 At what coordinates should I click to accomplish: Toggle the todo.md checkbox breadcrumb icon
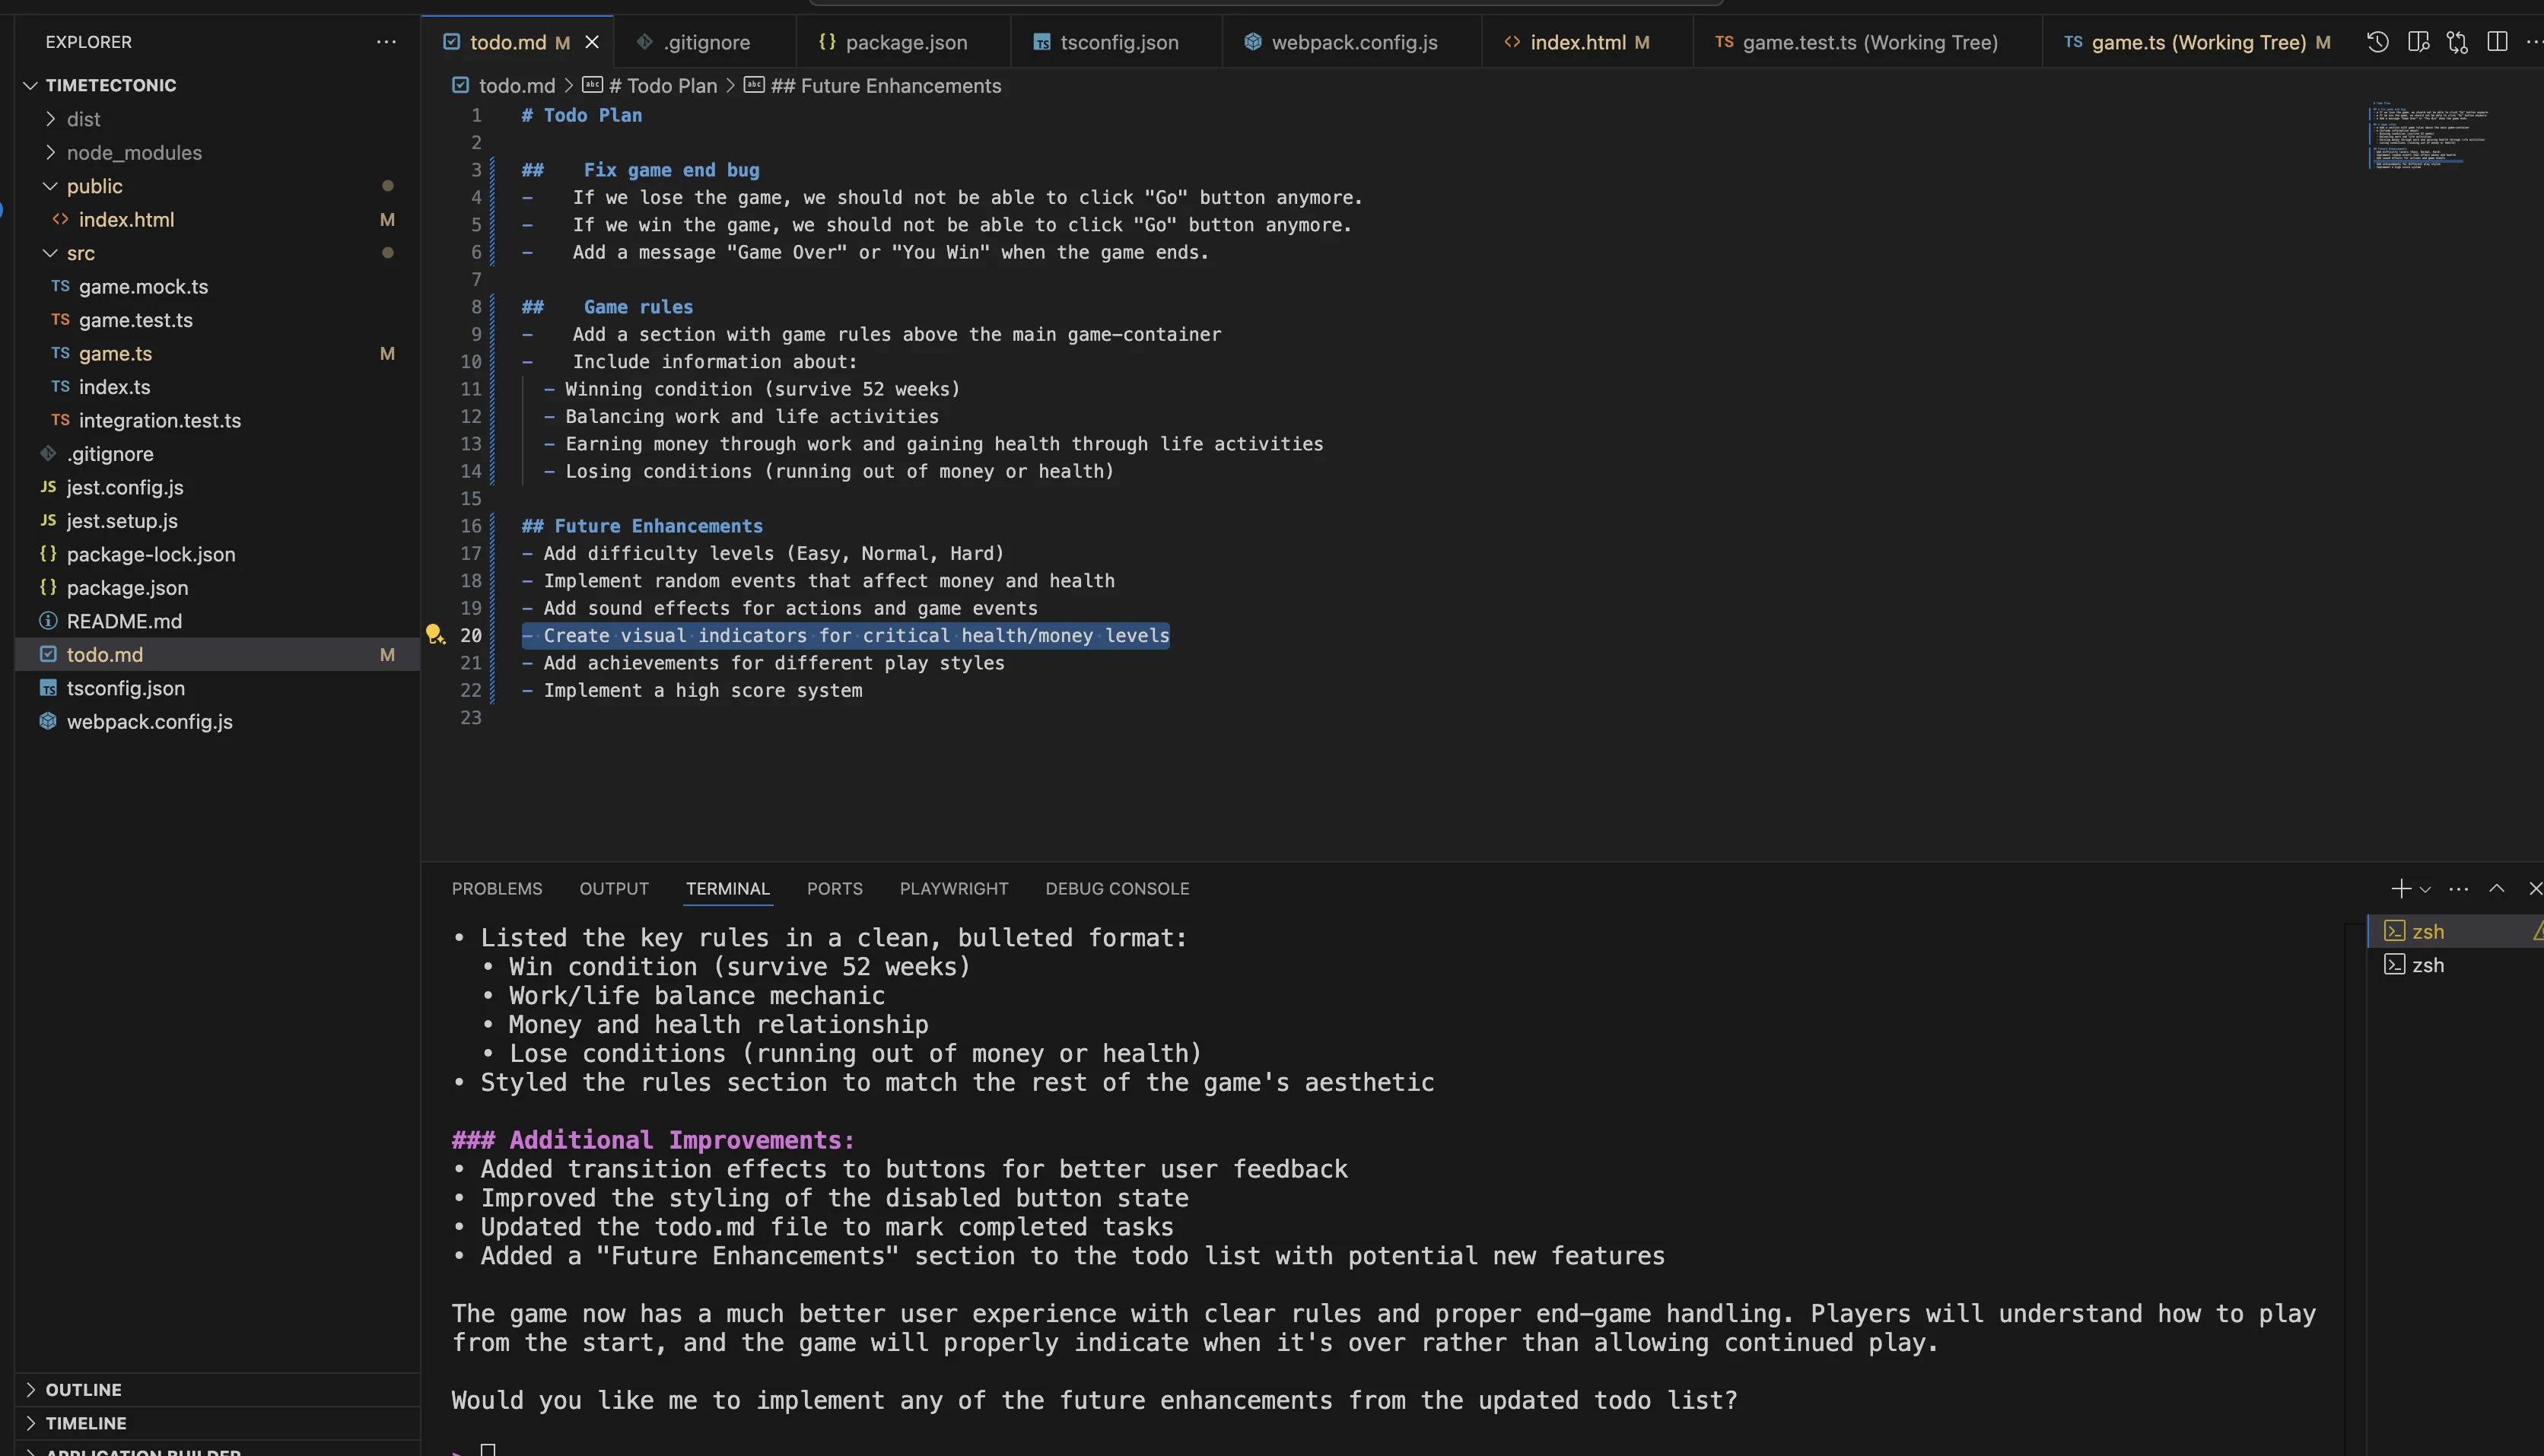tap(461, 85)
